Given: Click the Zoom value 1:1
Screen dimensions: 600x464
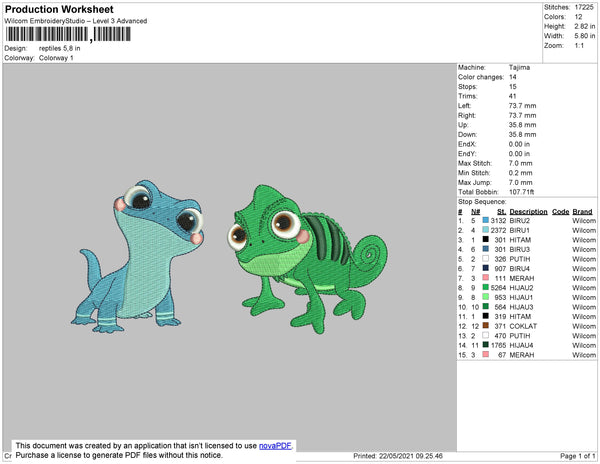Looking at the screenshot, I should click(579, 46).
